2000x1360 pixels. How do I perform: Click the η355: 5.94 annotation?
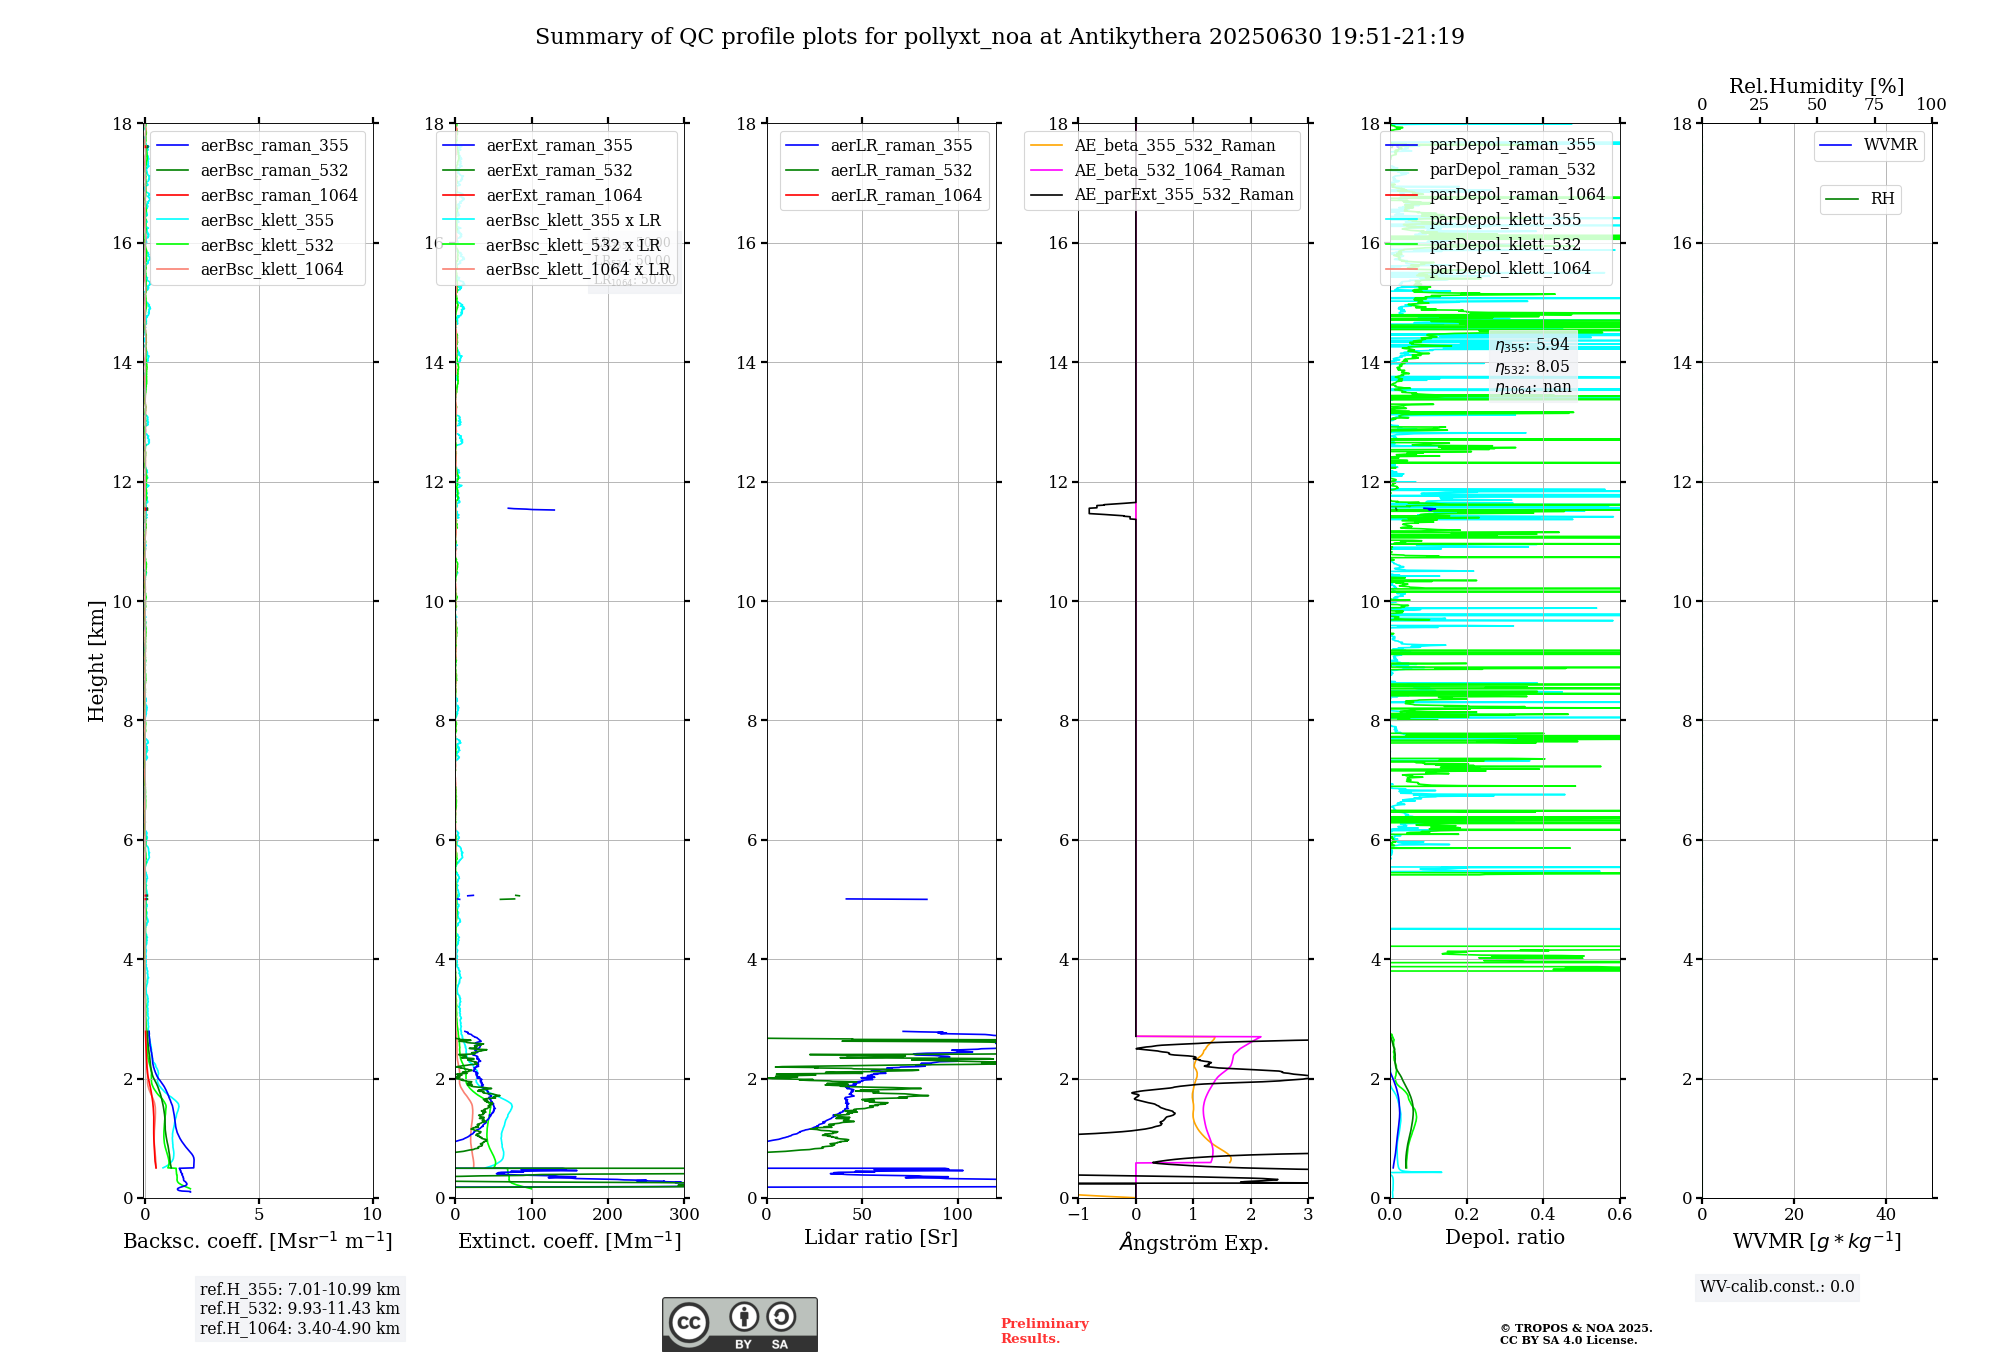coord(1533,345)
